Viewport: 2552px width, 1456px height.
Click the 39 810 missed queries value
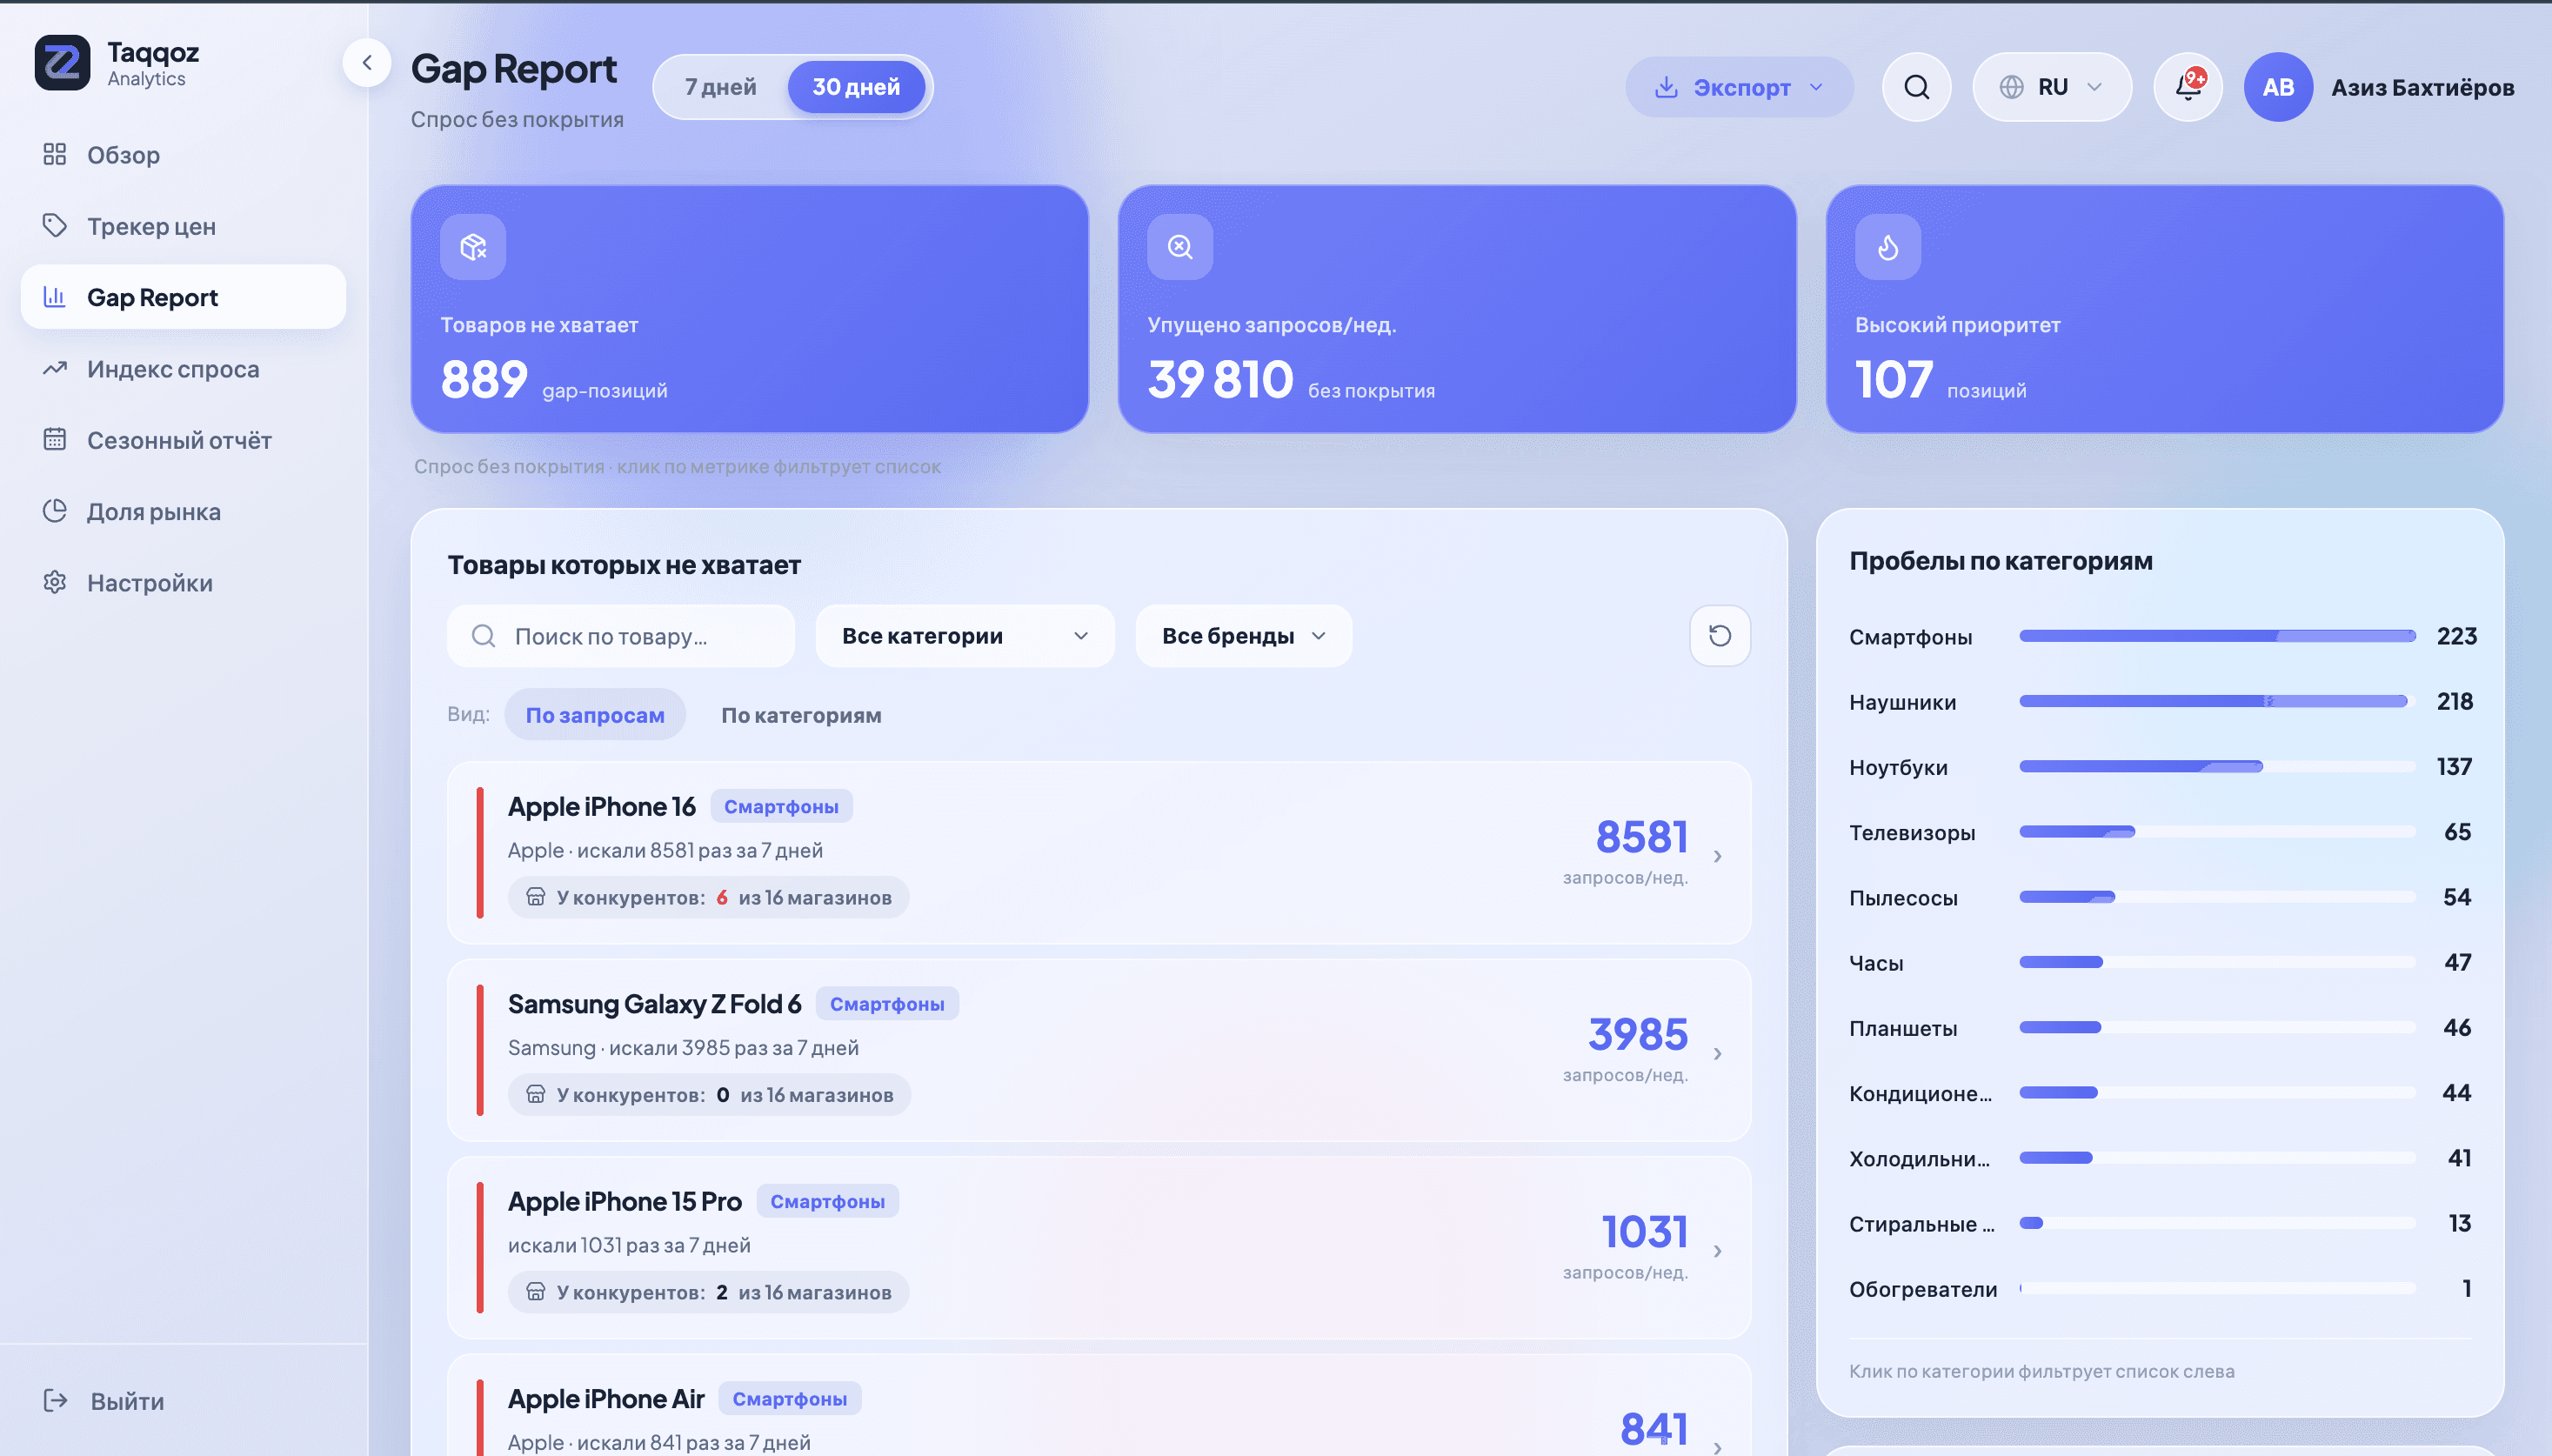(1220, 380)
